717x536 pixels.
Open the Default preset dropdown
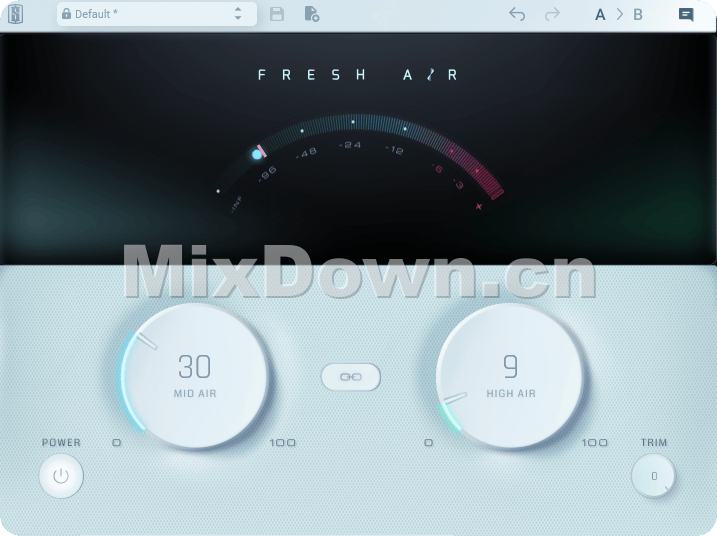[150, 14]
